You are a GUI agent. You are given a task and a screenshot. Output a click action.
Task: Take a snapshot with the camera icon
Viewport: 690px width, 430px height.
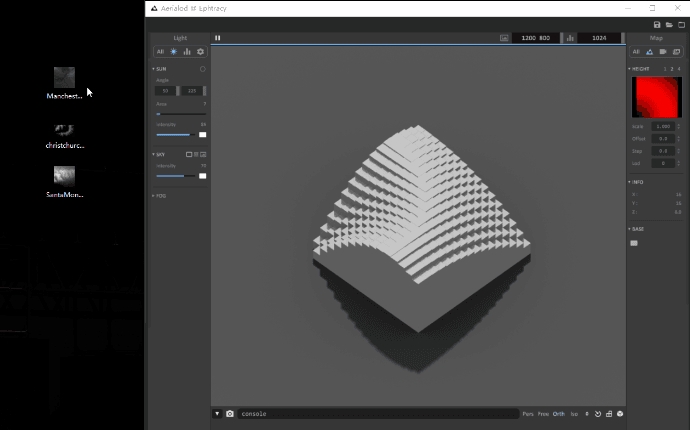coord(230,413)
